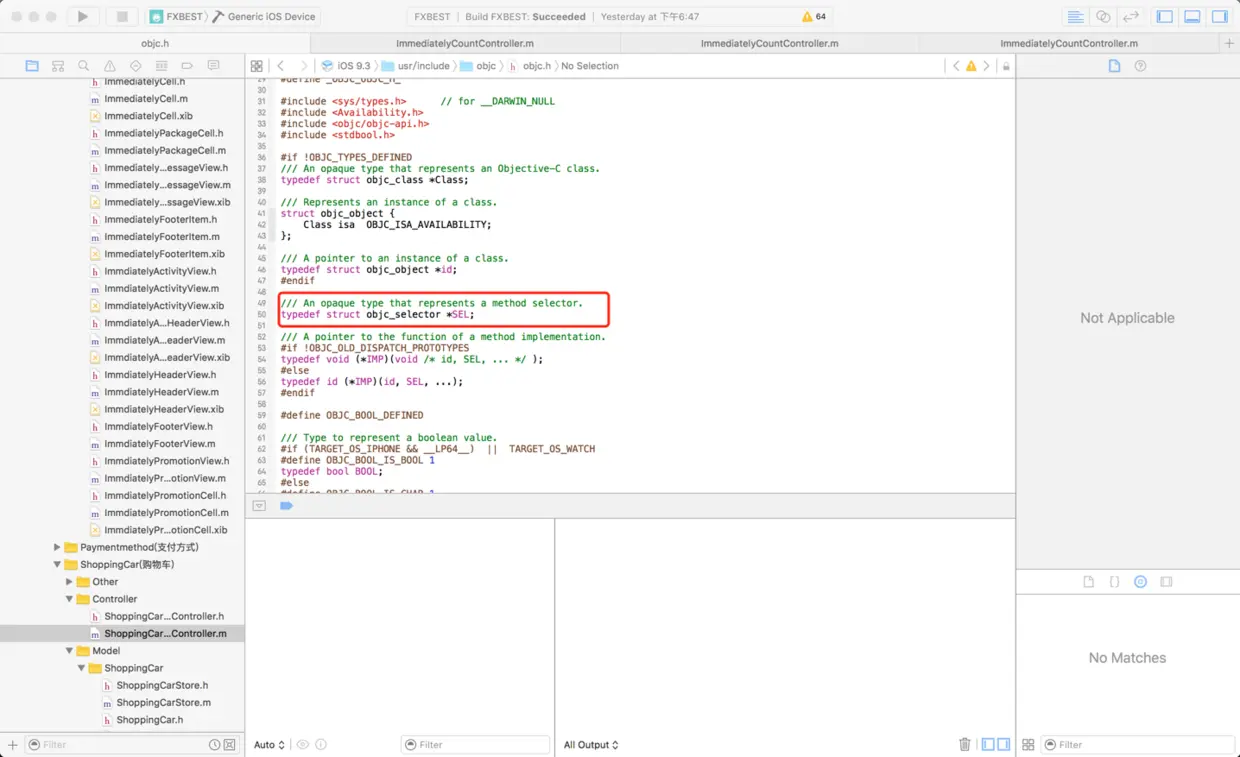Select ShoppingCarStore.h file
Image resolution: width=1240 pixels, height=757 pixels.
click(x=162, y=685)
